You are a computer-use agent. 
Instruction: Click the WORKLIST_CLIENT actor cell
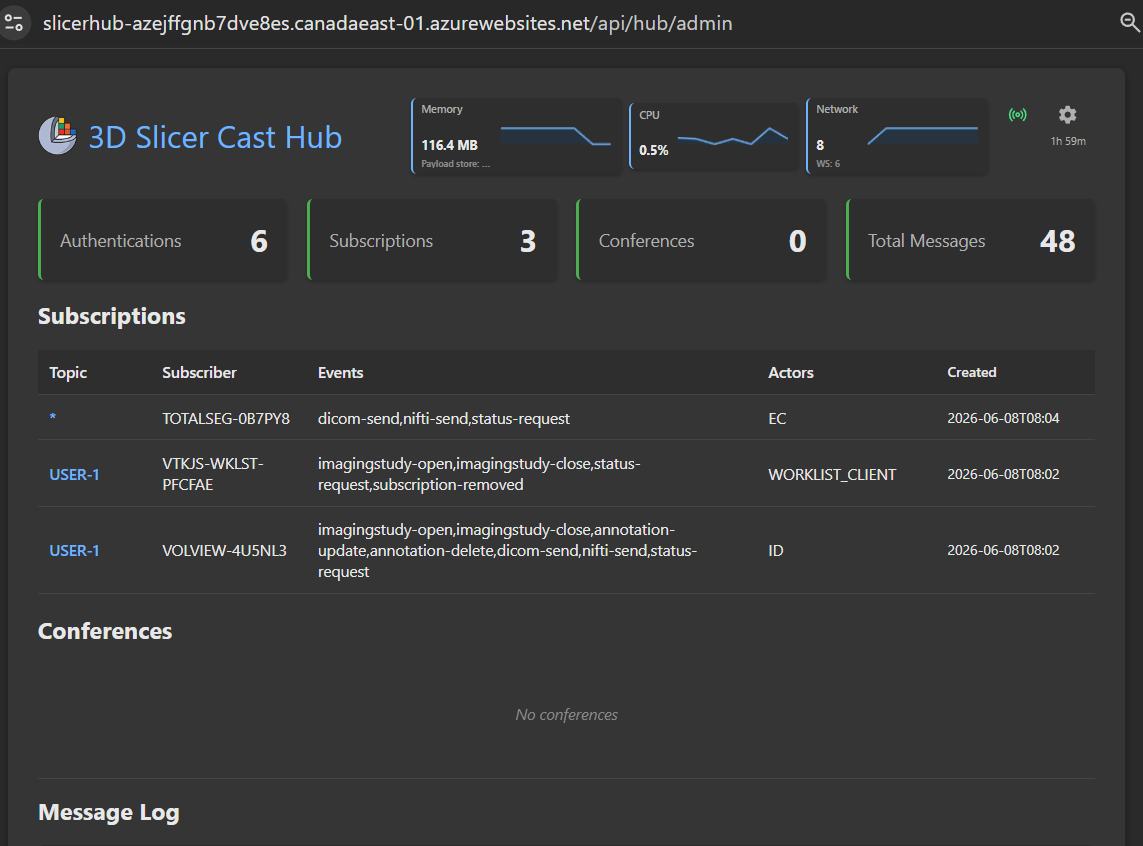click(832, 474)
